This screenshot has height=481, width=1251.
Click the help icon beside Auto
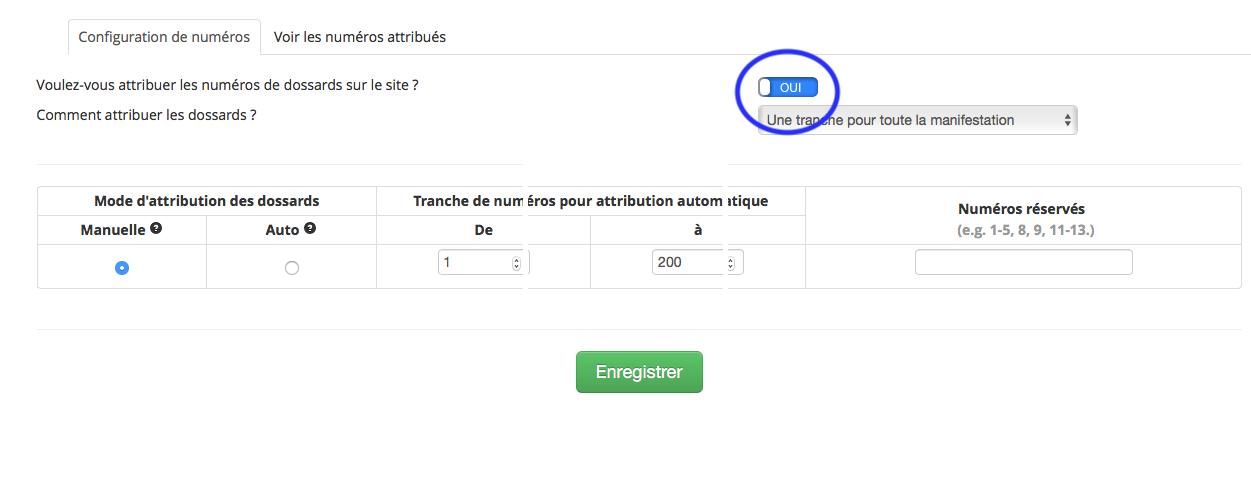point(310,229)
